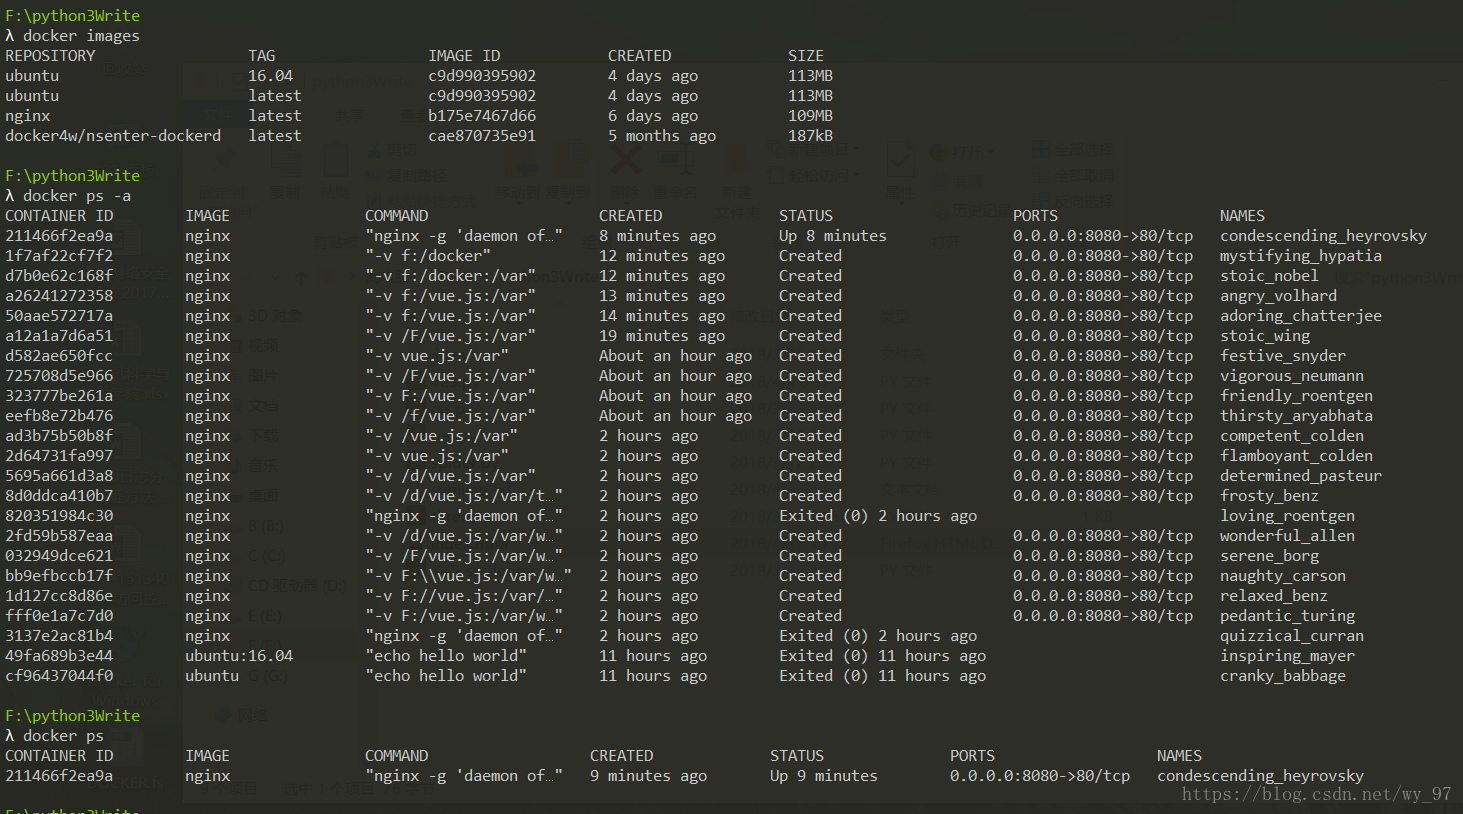Click the '-v F://vue.js:/var/…' command
Viewport: 1463px width, 814px height.
pyautogui.click(x=464, y=596)
